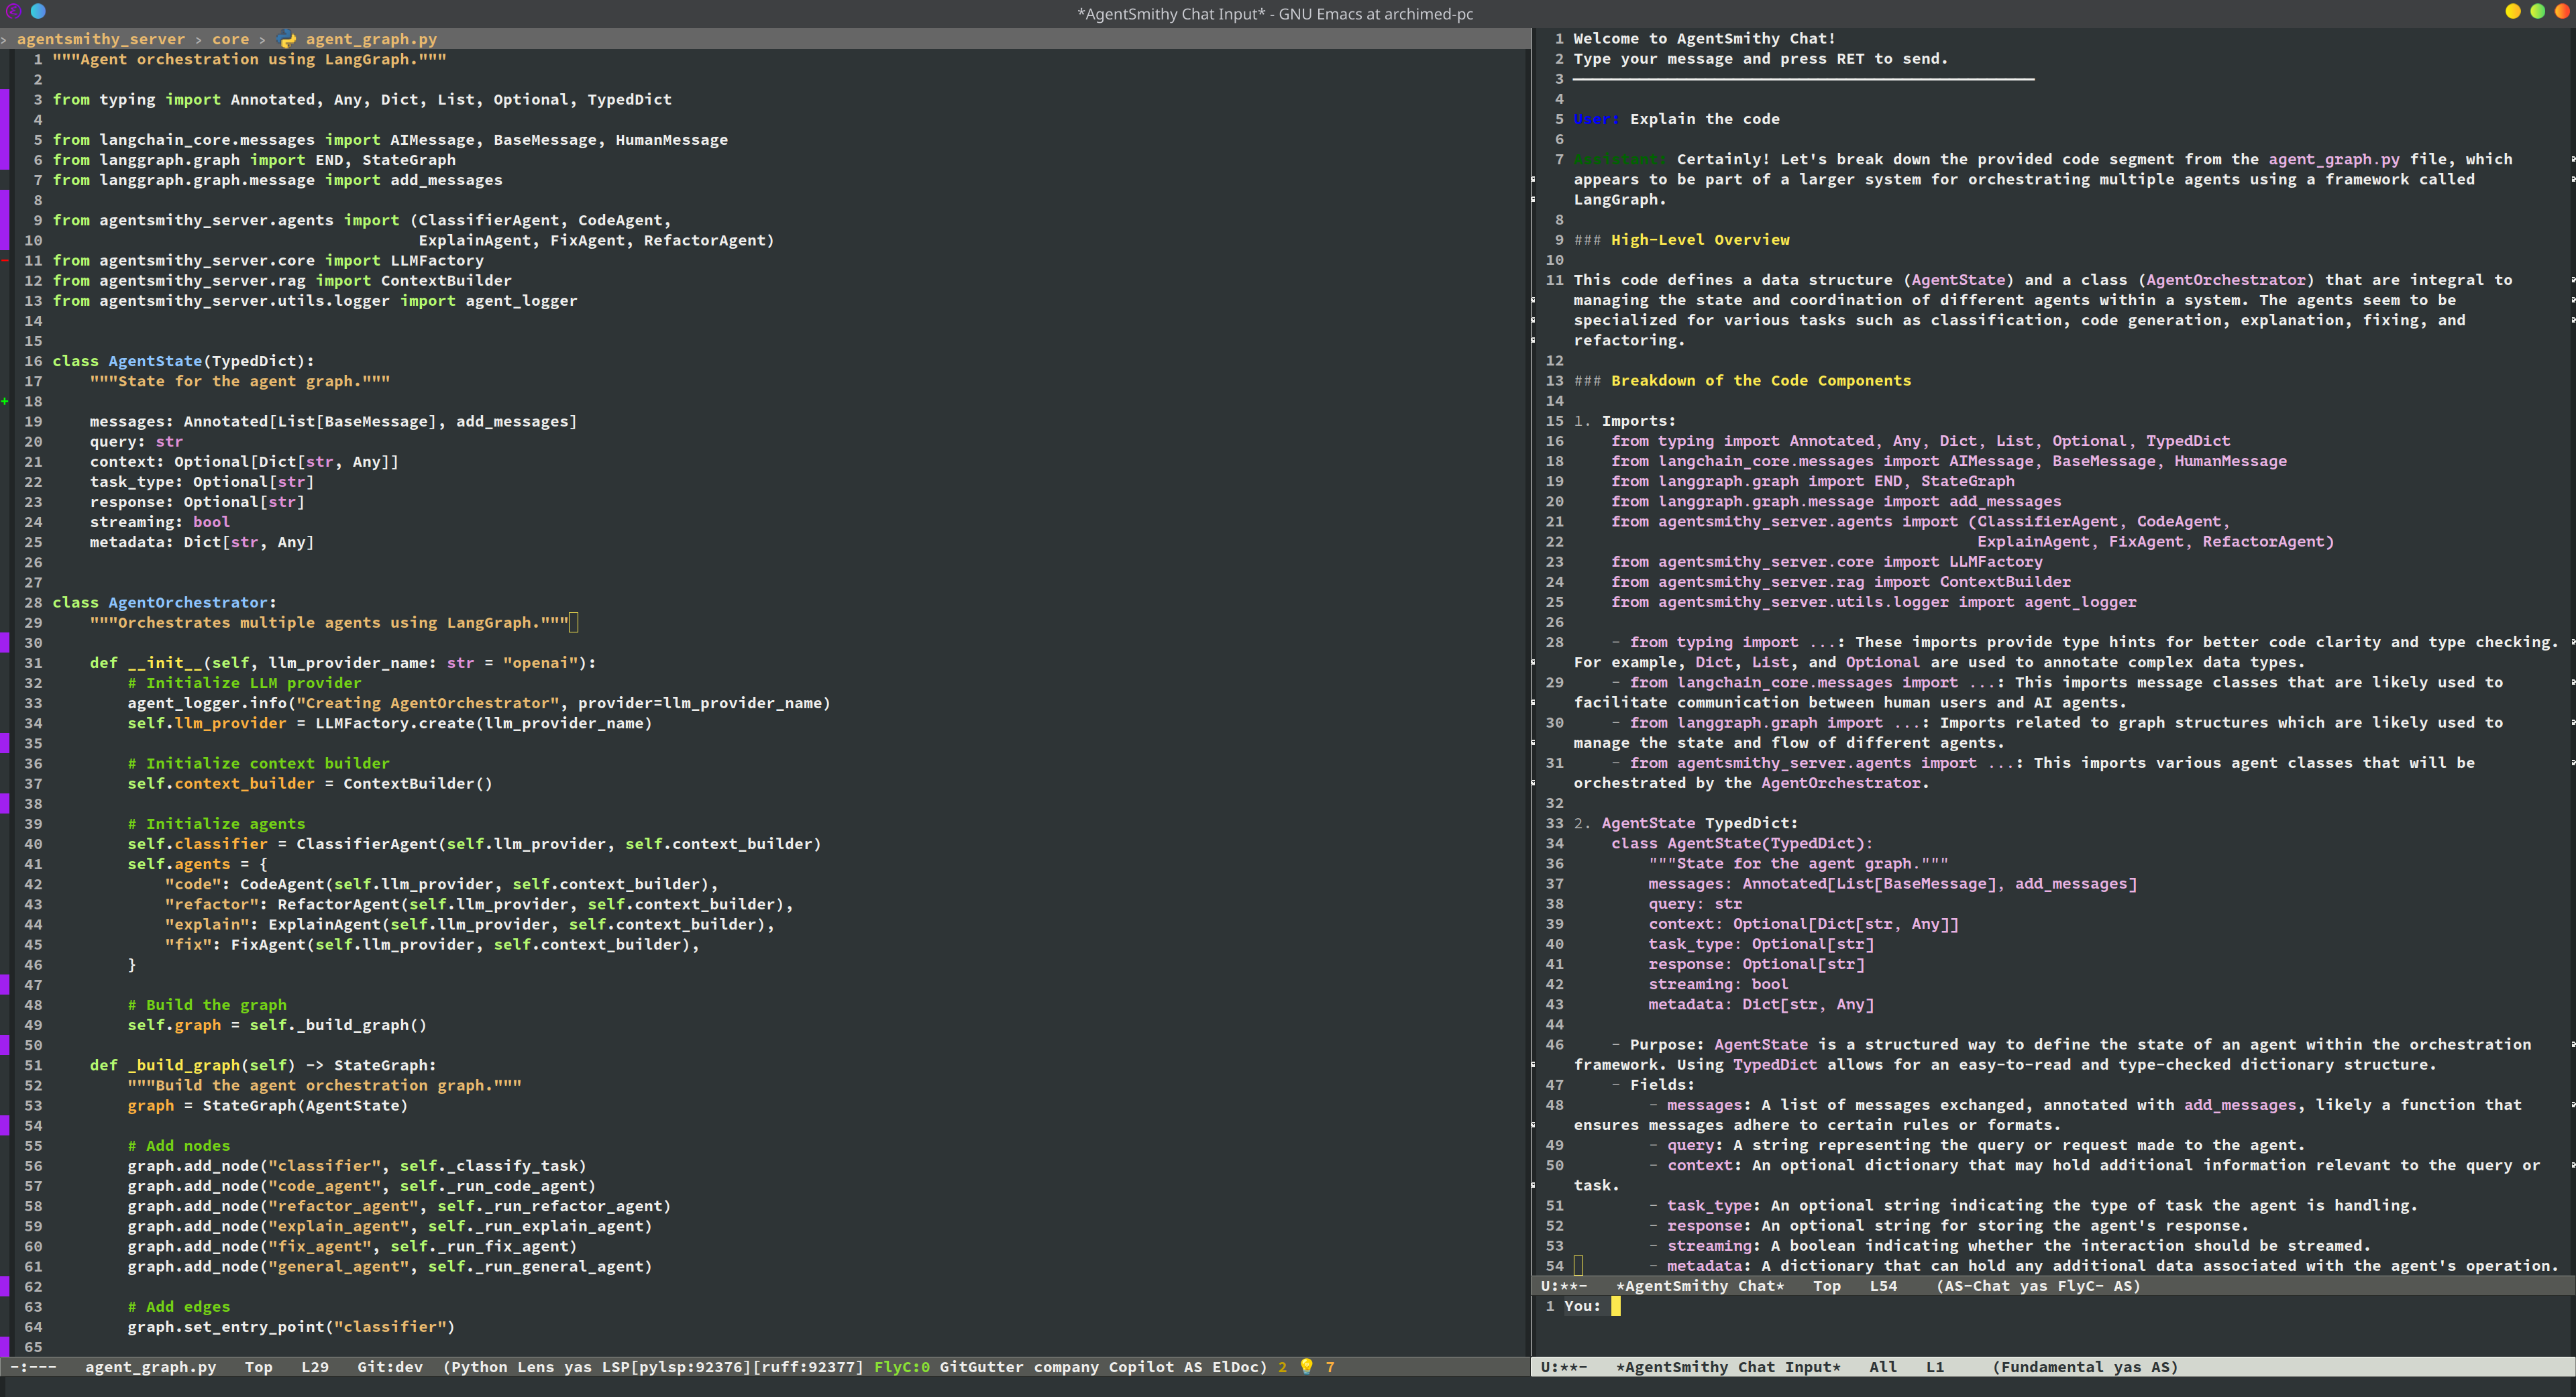Click the agent_graph.py buffer name in the modeline
This screenshot has width=2576, height=1397.
(150, 1367)
